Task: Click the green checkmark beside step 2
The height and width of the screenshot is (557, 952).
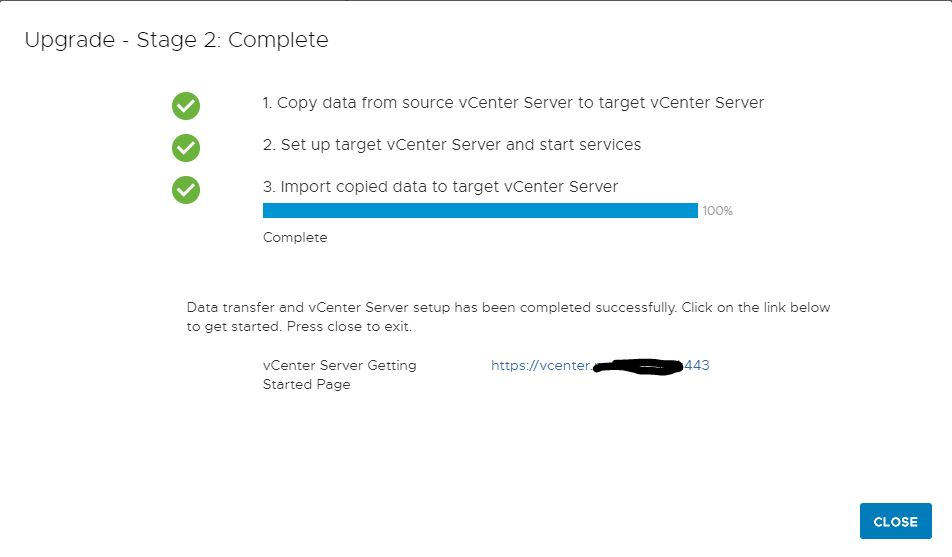Action: click(186, 148)
